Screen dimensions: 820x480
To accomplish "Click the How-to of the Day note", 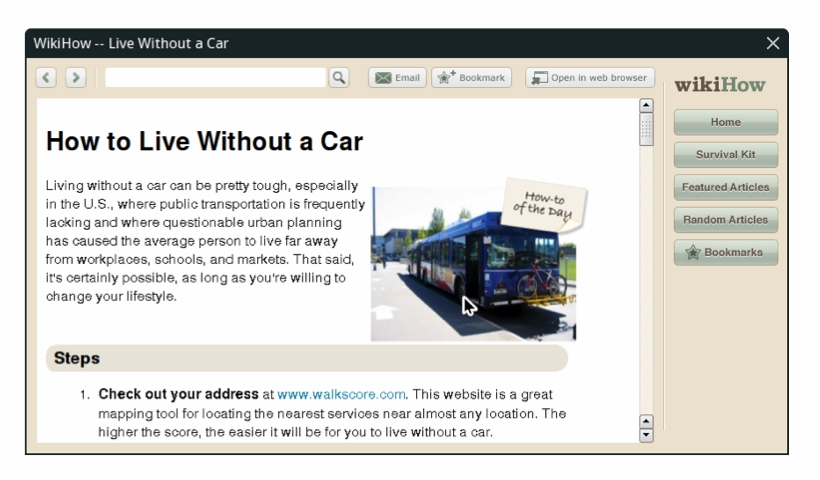I will [544, 204].
